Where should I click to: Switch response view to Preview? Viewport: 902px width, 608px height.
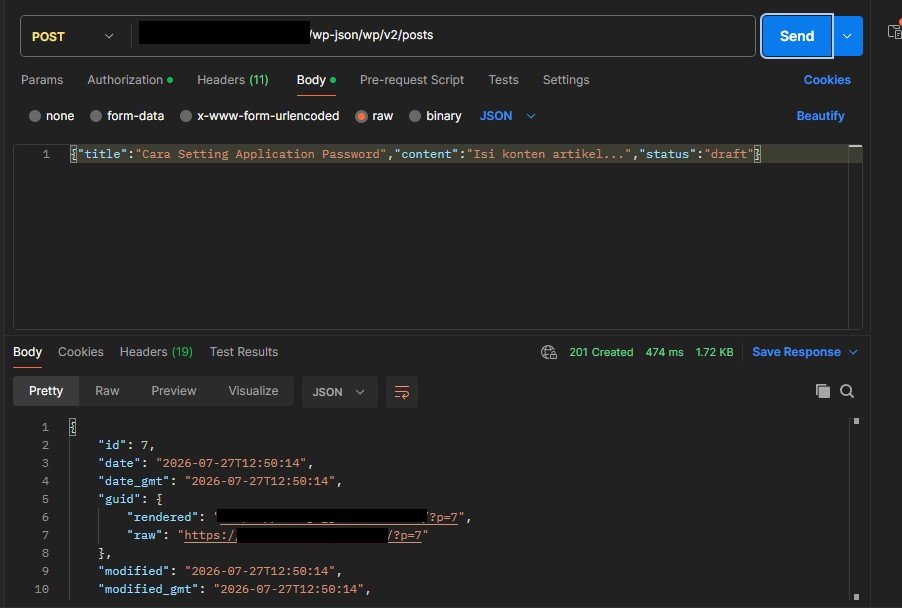pyautogui.click(x=174, y=391)
